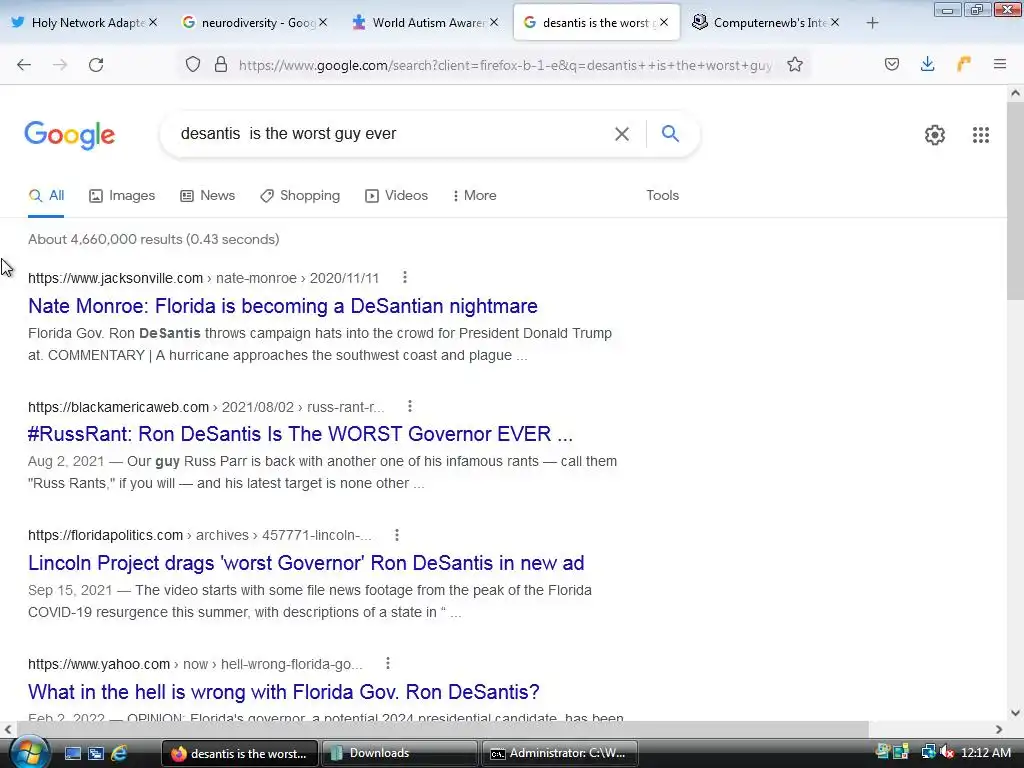Select the Shopping search filter
This screenshot has height=768, width=1024.
click(x=300, y=195)
